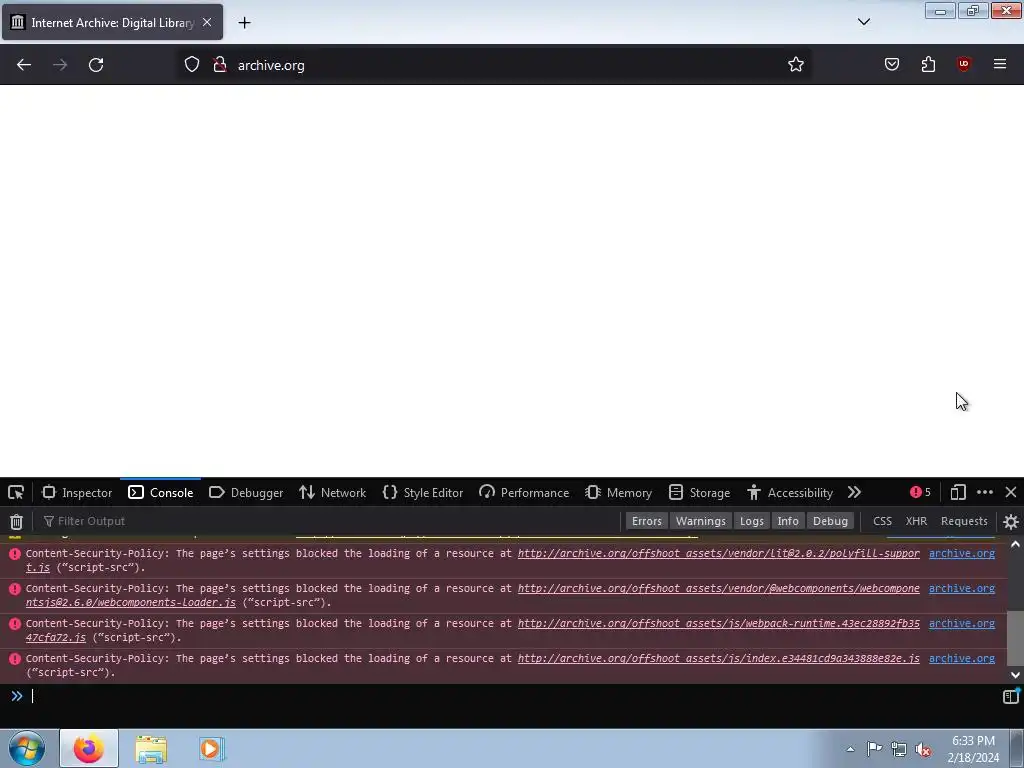Viewport: 1024px width, 768px height.
Task: Open a new browser tab
Action: 244,23
